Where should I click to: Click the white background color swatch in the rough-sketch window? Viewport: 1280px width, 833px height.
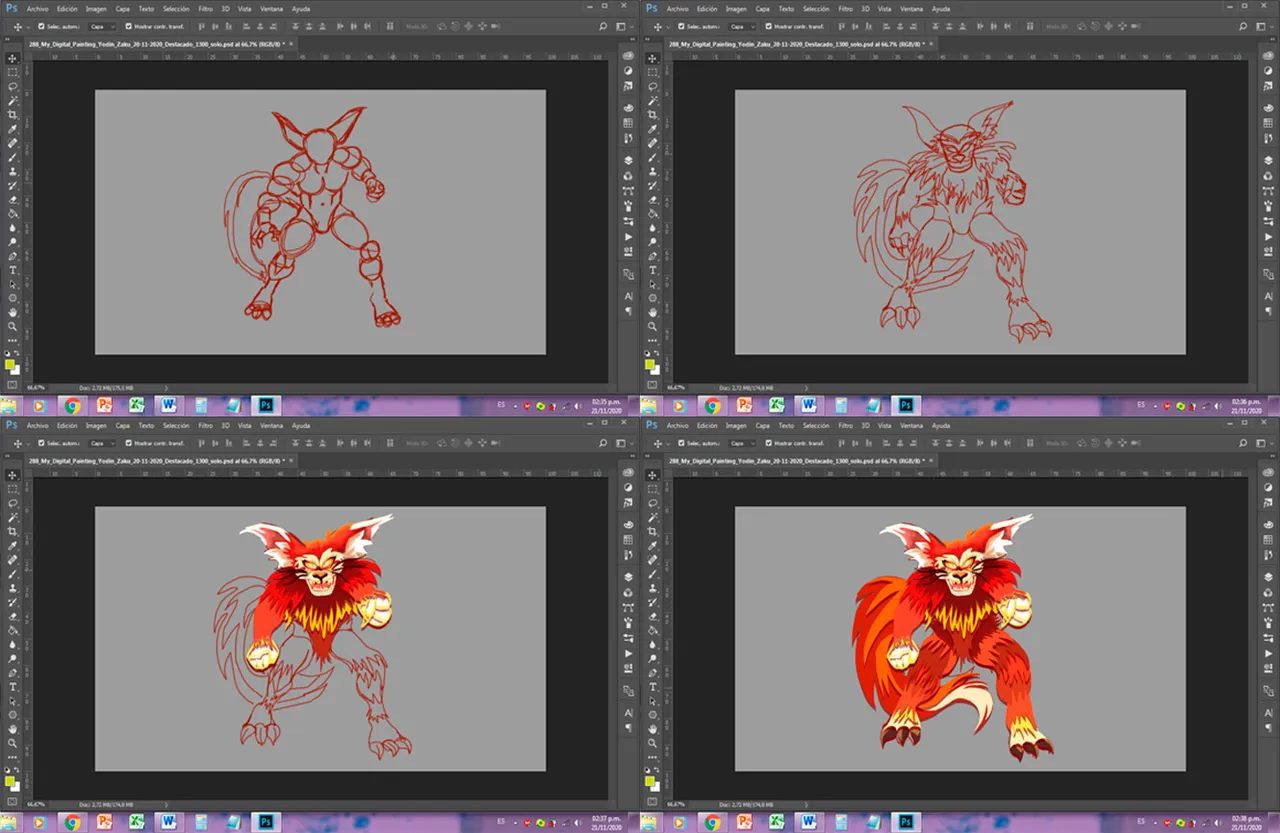pos(17,371)
